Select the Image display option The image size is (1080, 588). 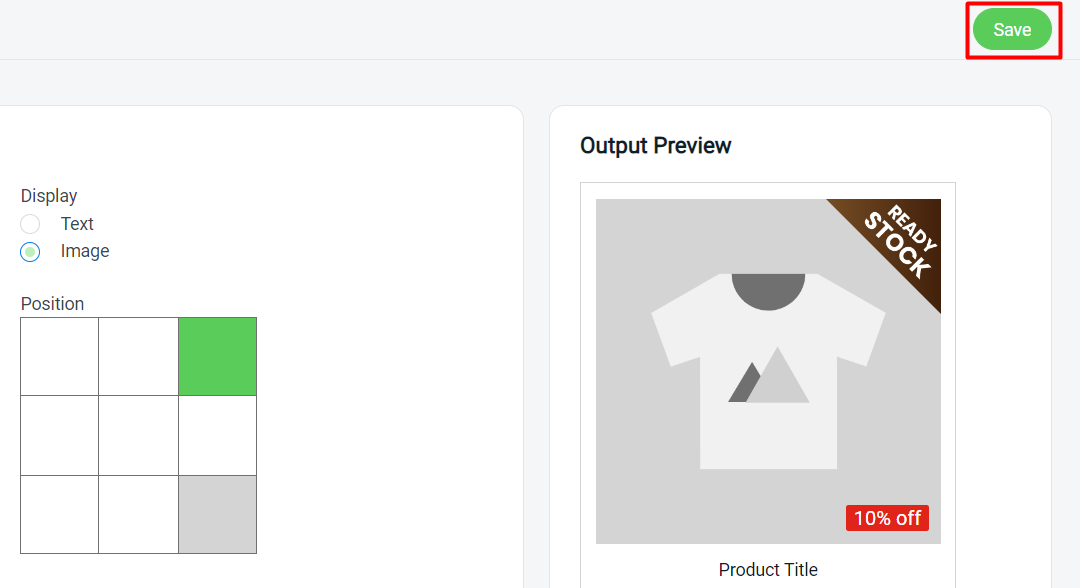(30, 251)
